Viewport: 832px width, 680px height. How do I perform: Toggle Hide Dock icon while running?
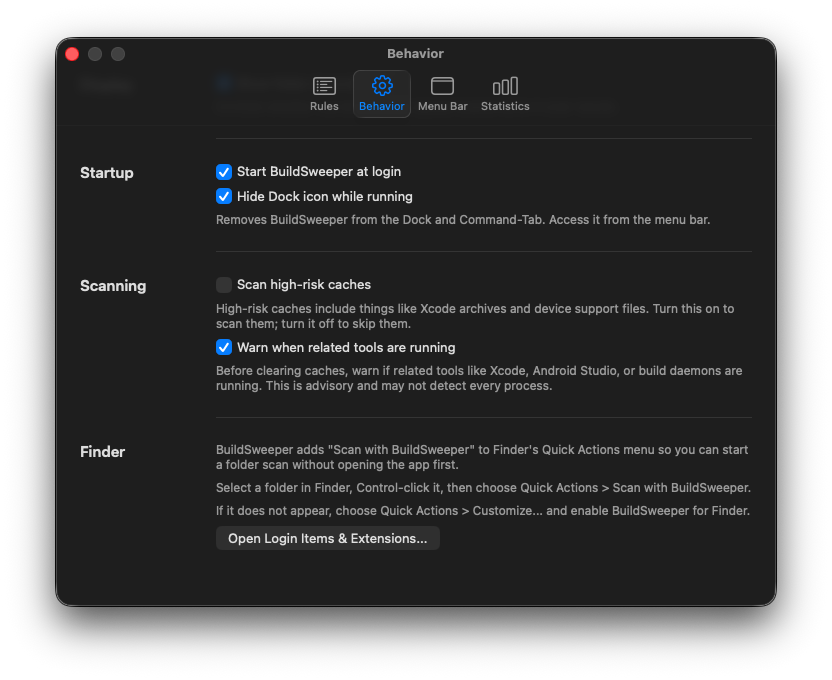224,197
